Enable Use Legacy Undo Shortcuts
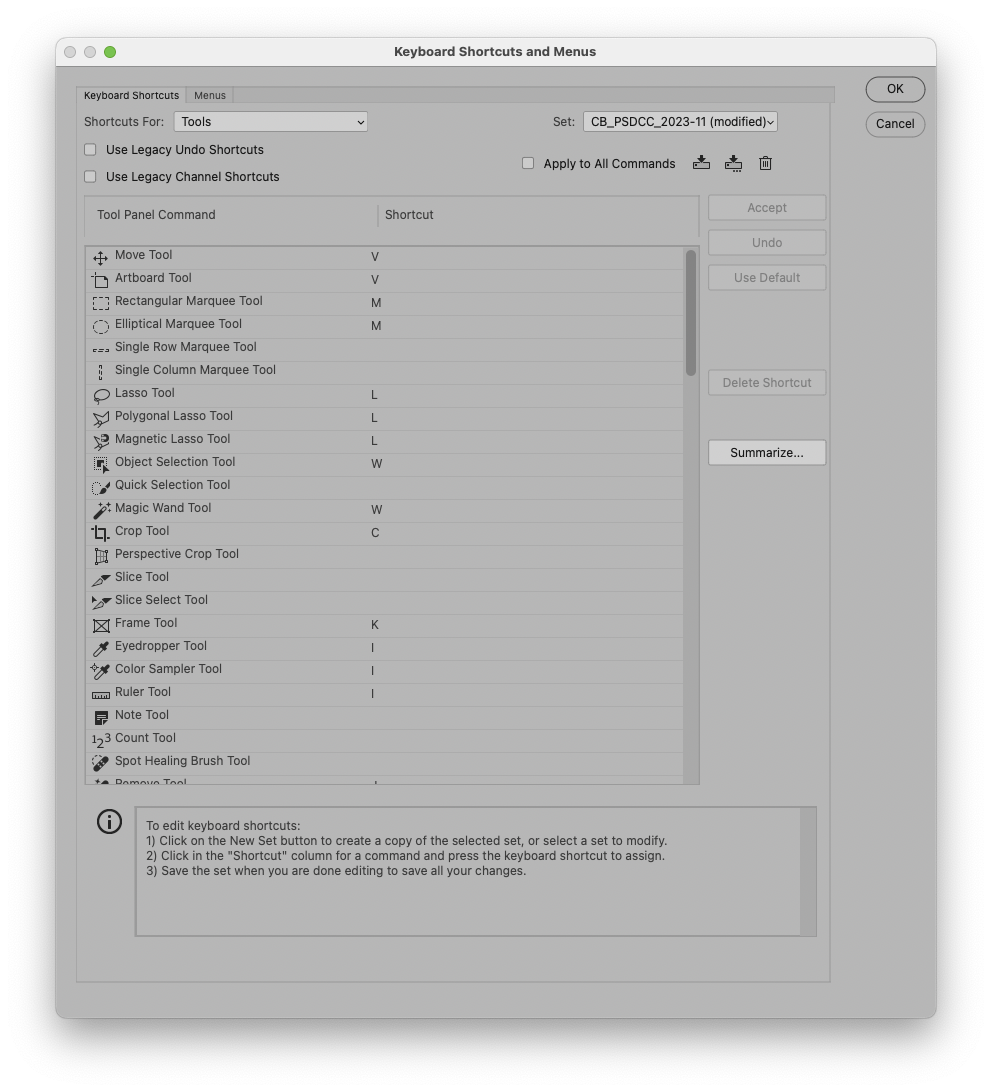Viewport: 992px width, 1092px height. (x=89, y=150)
